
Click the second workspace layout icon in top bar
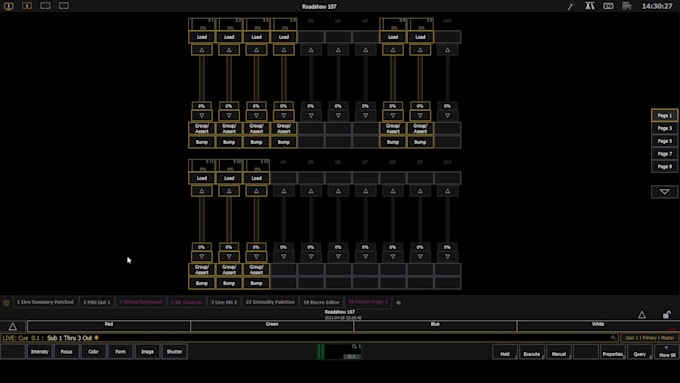(x=27, y=6)
